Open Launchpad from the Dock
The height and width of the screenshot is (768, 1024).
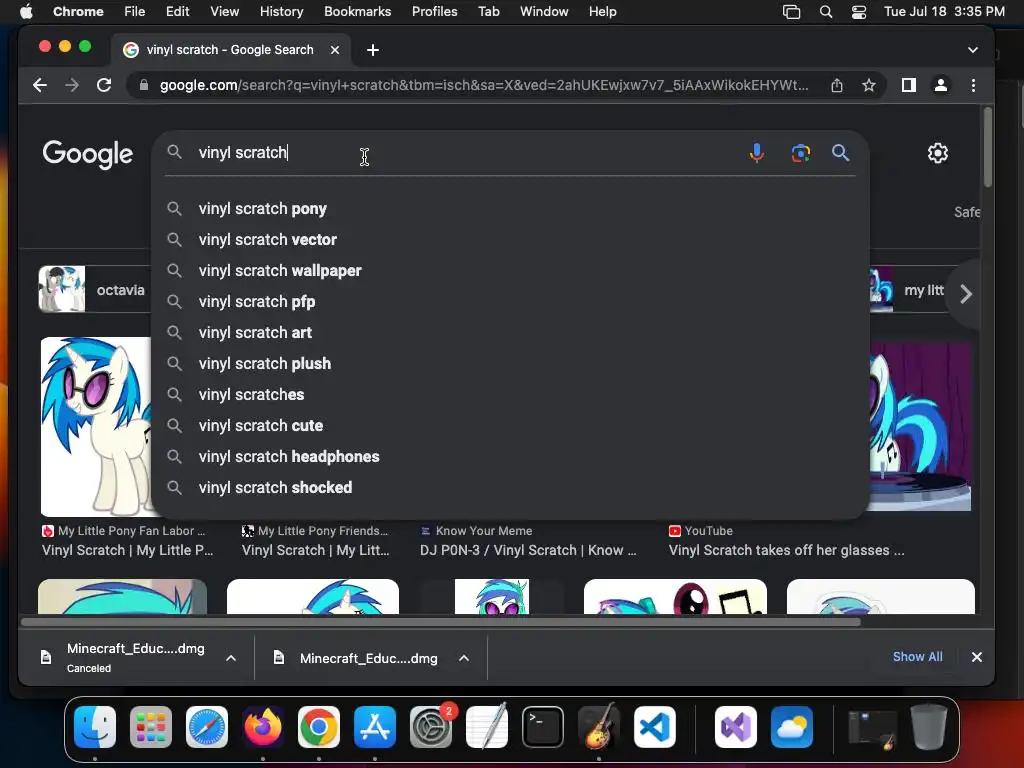click(x=151, y=726)
